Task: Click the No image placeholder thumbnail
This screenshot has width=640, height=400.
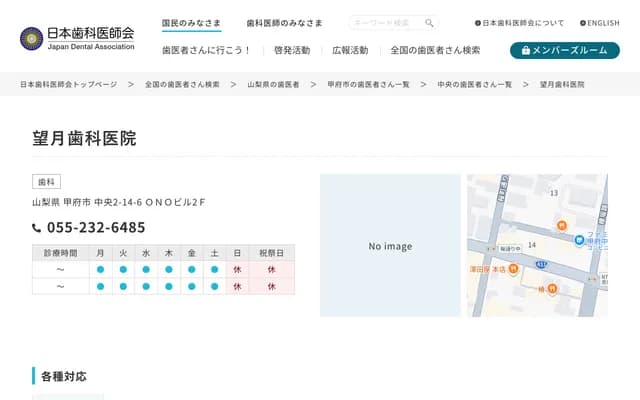Action: (390, 246)
